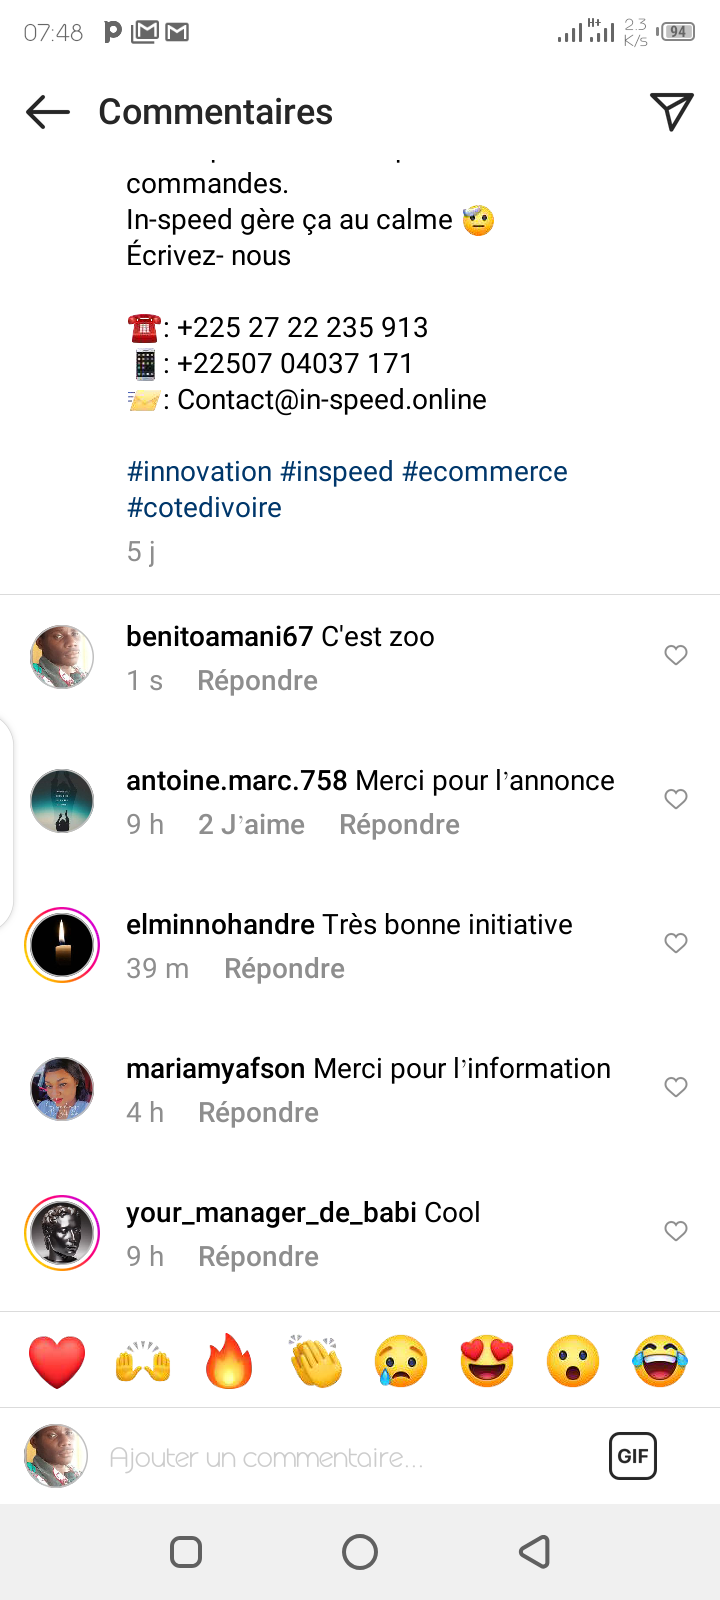Open the #innovation hashtag
The height and width of the screenshot is (1600, 720).
tap(200, 472)
